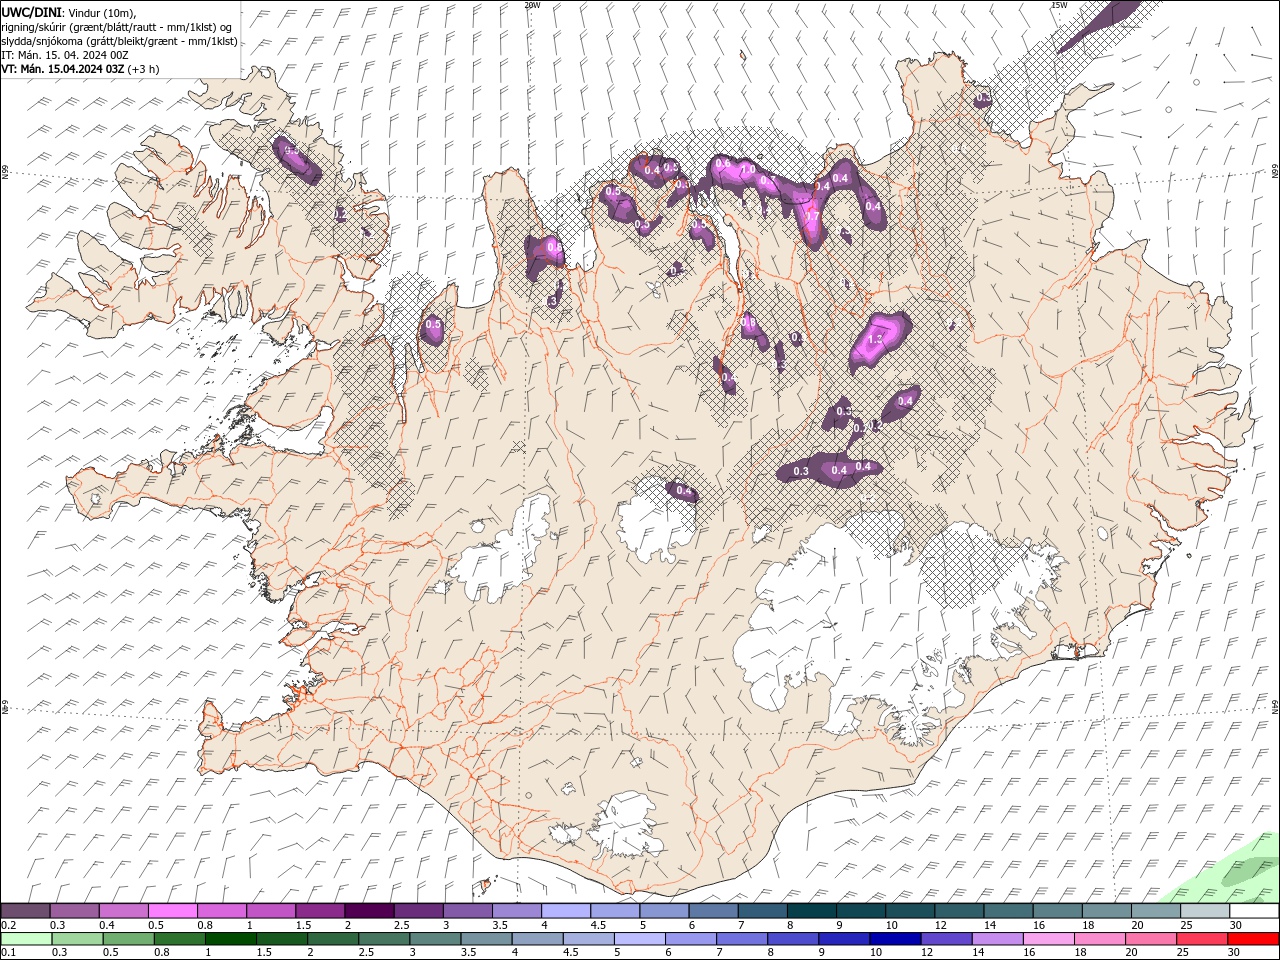This screenshot has width=1280, height=960.
Task: Click the '20W' longitude label
Action: coord(532,5)
